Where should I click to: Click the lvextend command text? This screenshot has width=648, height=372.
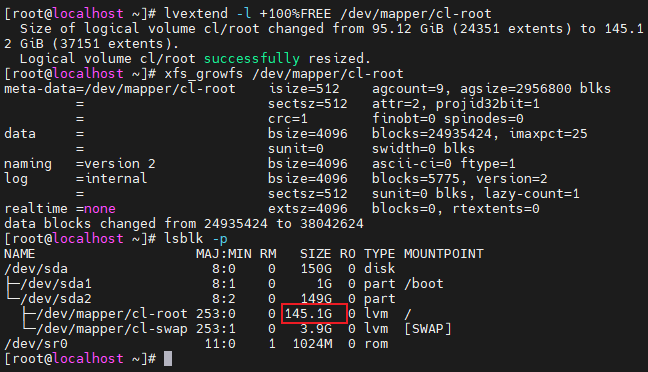coord(328,14)
